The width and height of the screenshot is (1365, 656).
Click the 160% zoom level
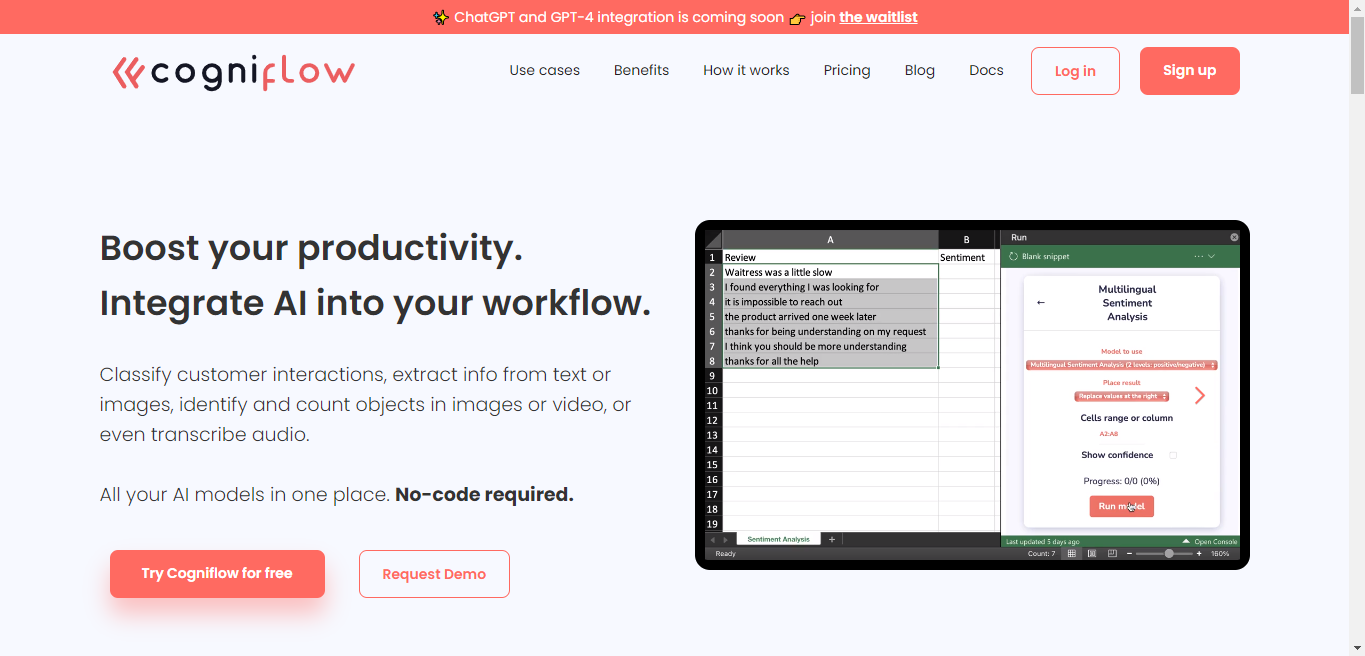click(x=1220, y=553)
